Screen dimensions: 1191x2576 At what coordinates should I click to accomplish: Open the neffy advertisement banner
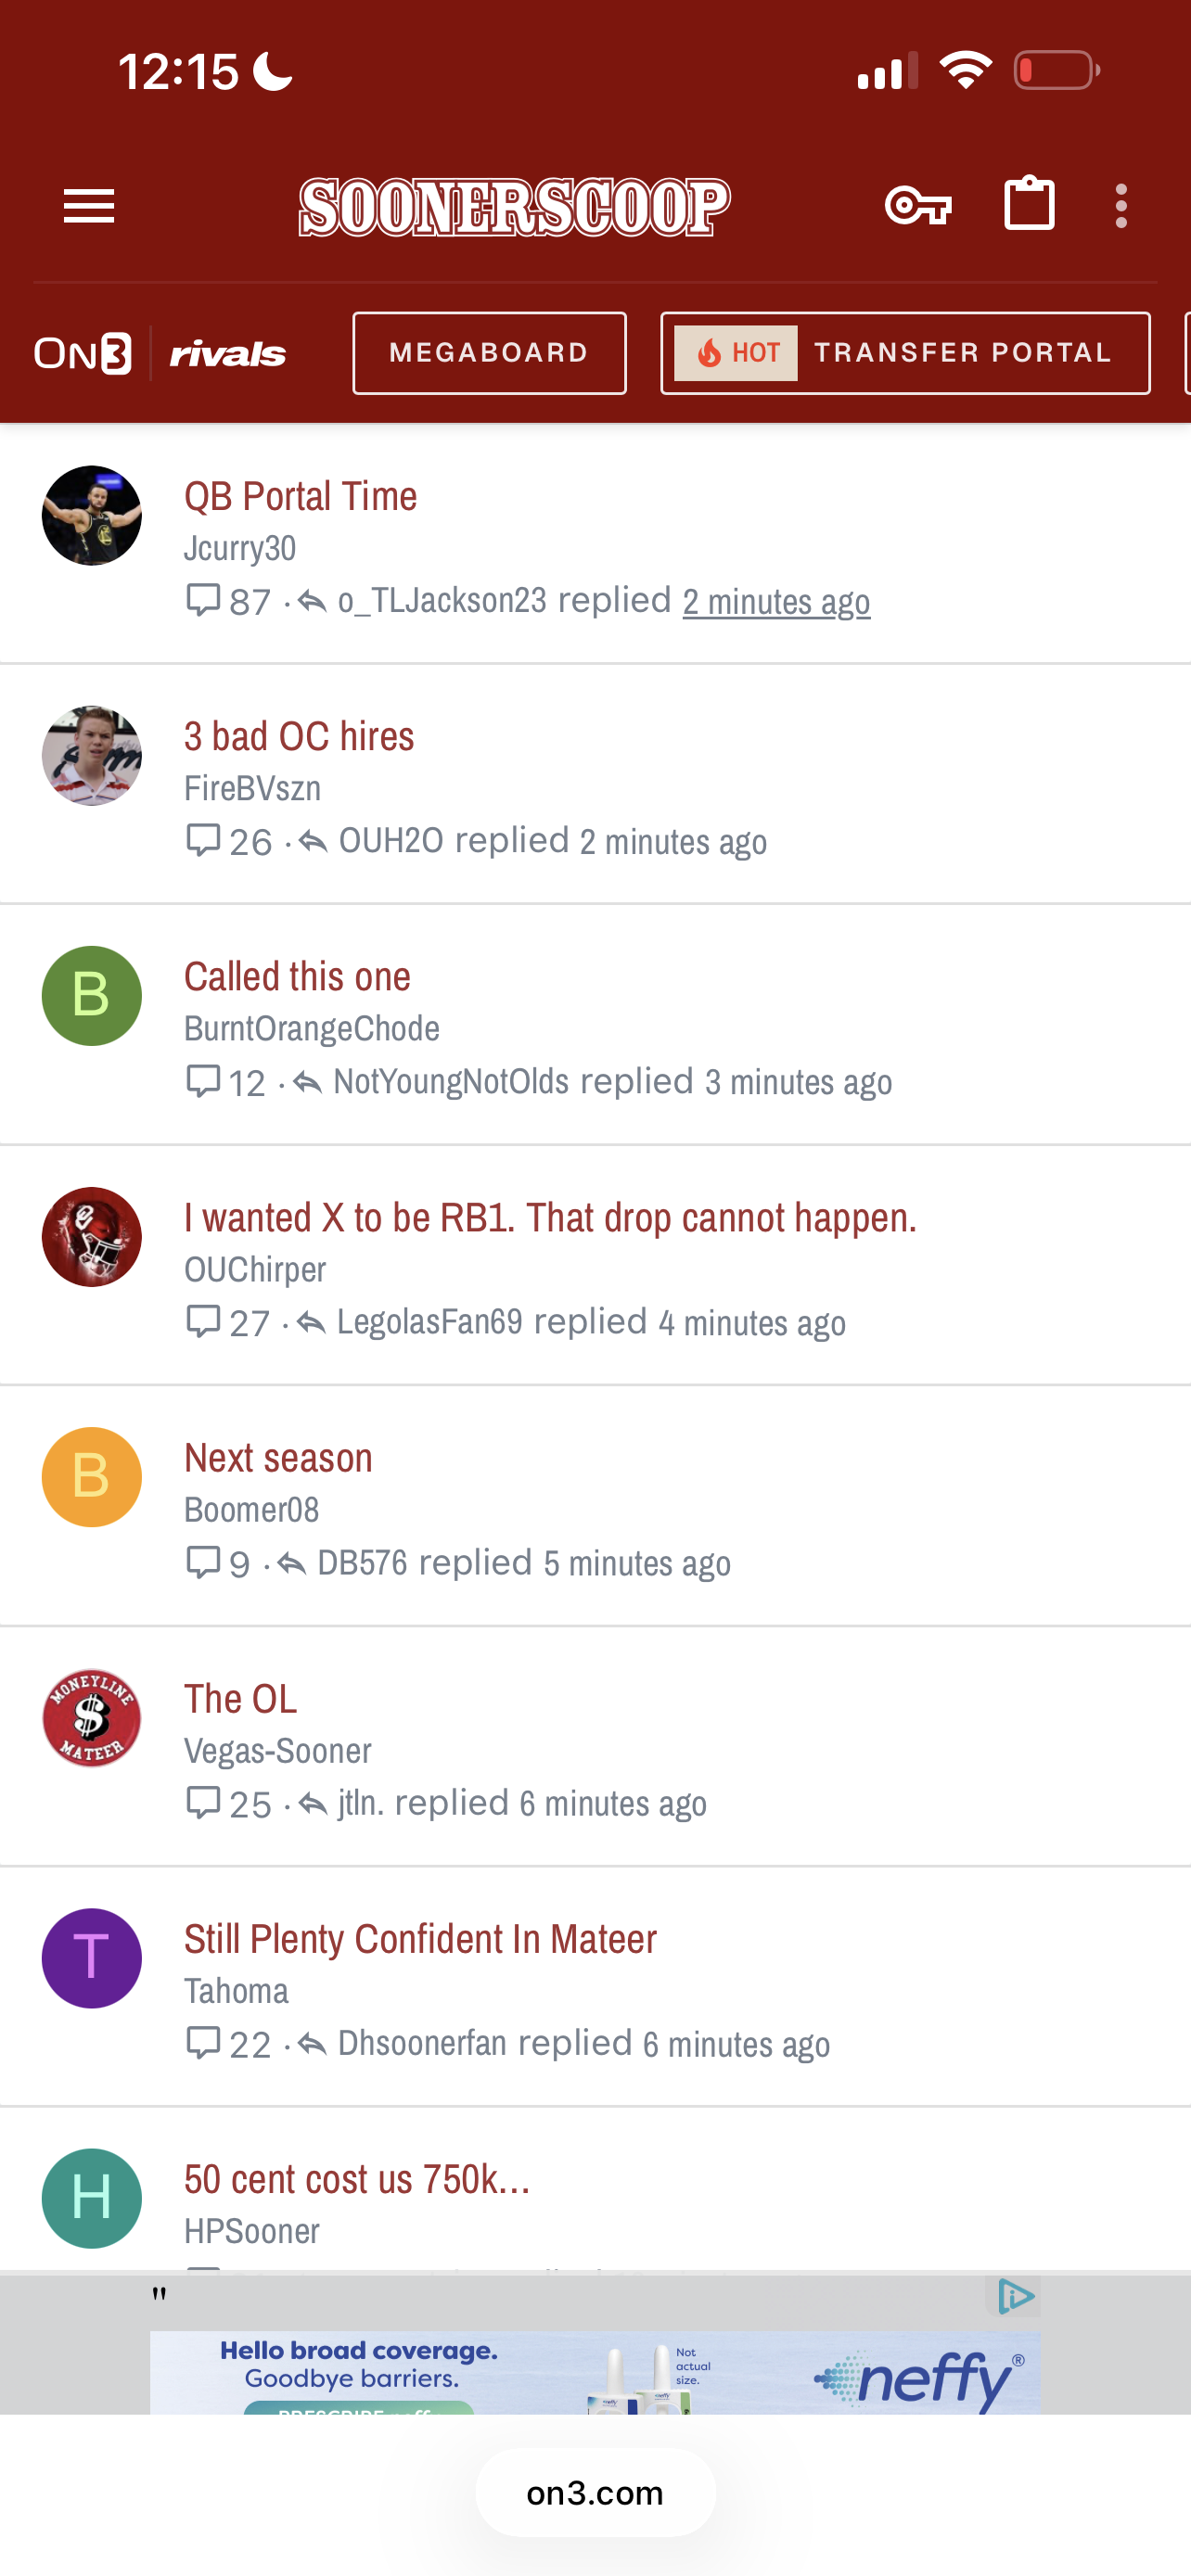(595, 2372)
